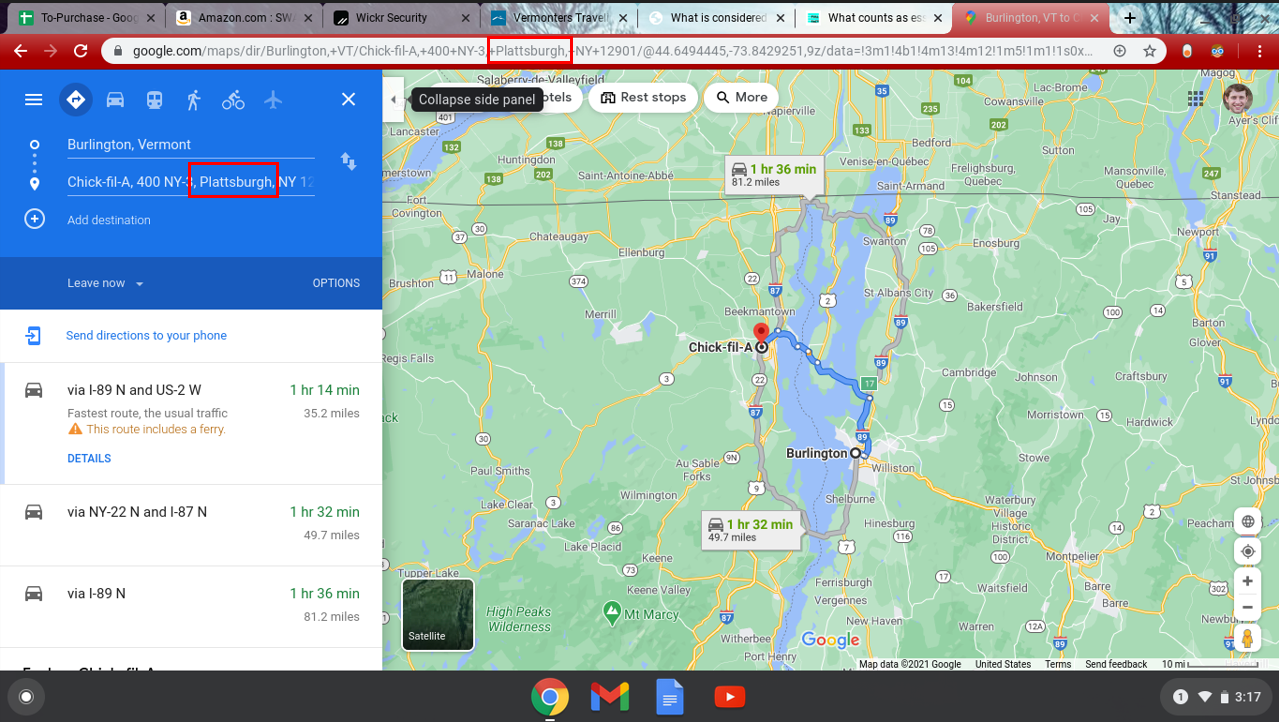Select route via NY-22 N and I-87 N

pos(191,525)
